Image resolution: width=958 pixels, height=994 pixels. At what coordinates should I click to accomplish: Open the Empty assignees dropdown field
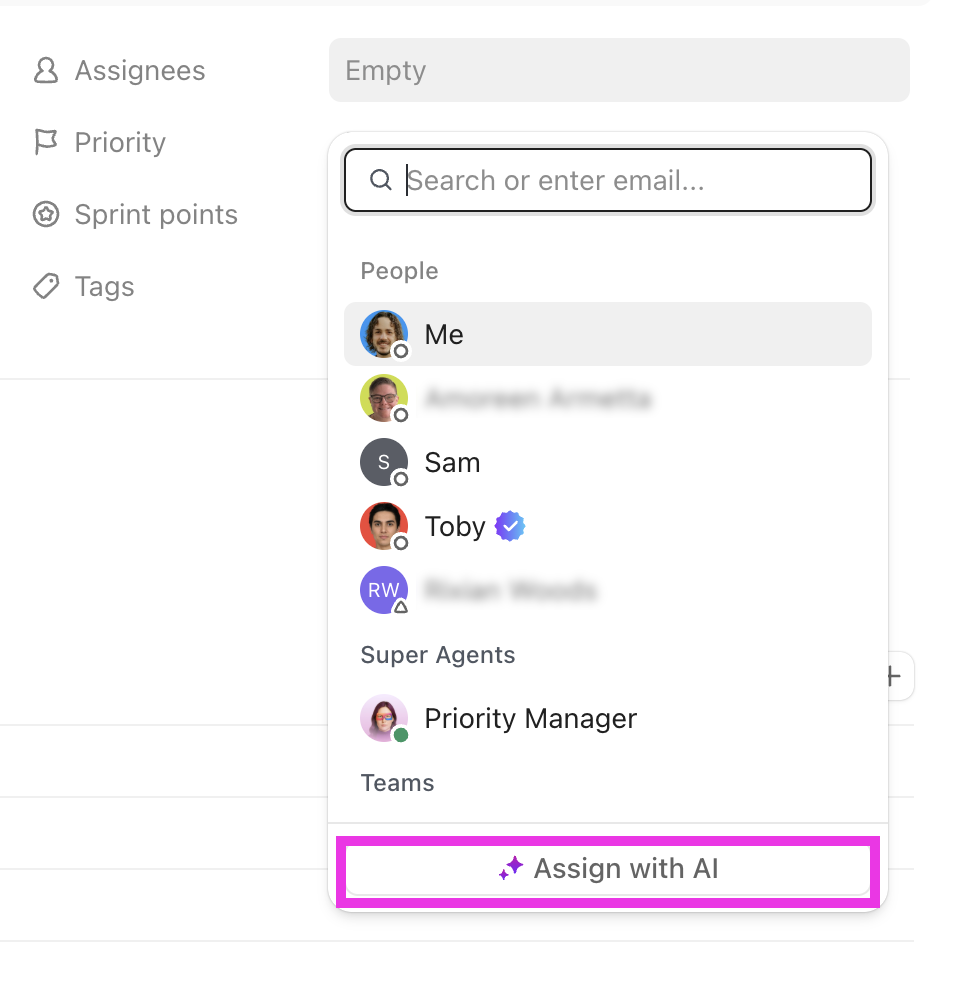tap(619, 70)
